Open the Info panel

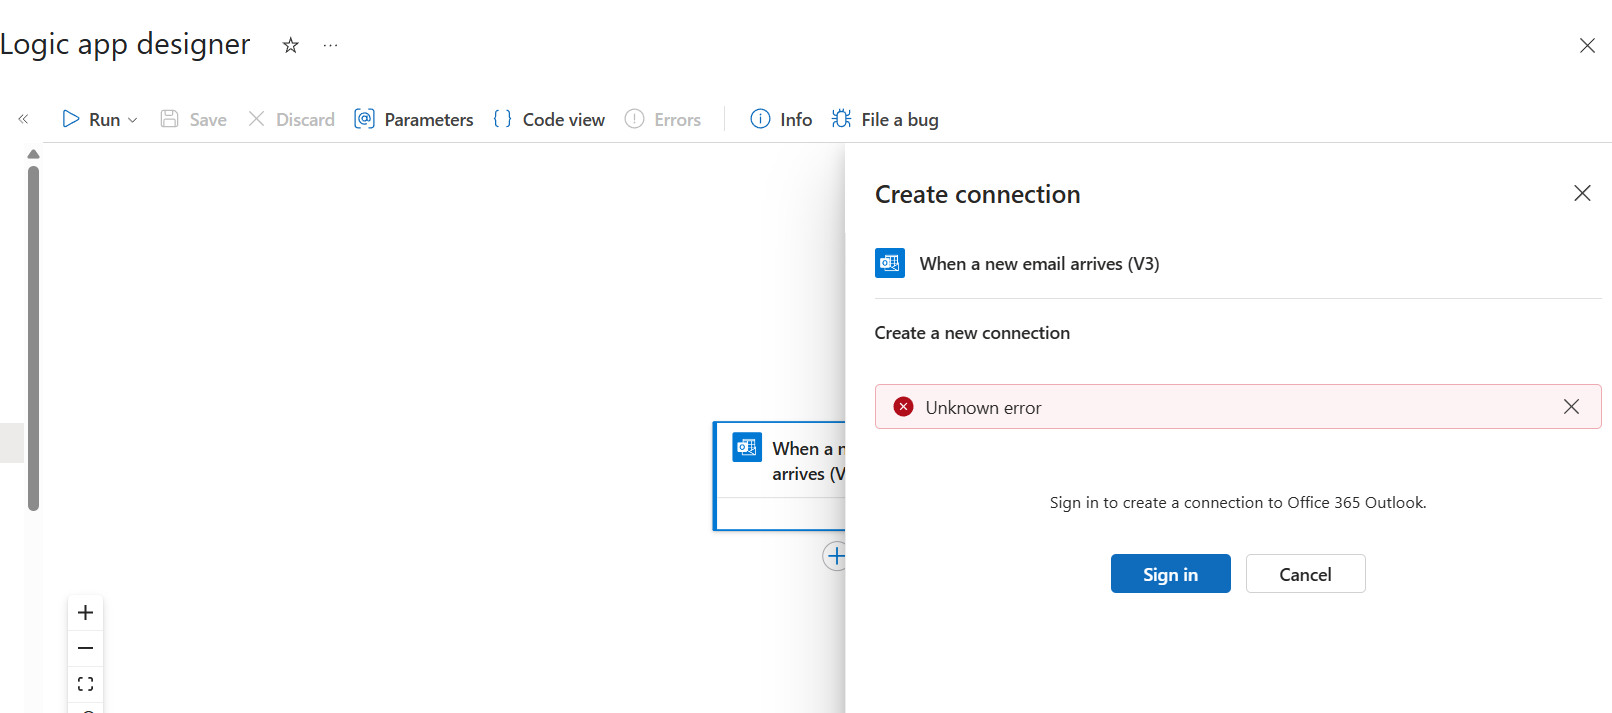point(781,119)
